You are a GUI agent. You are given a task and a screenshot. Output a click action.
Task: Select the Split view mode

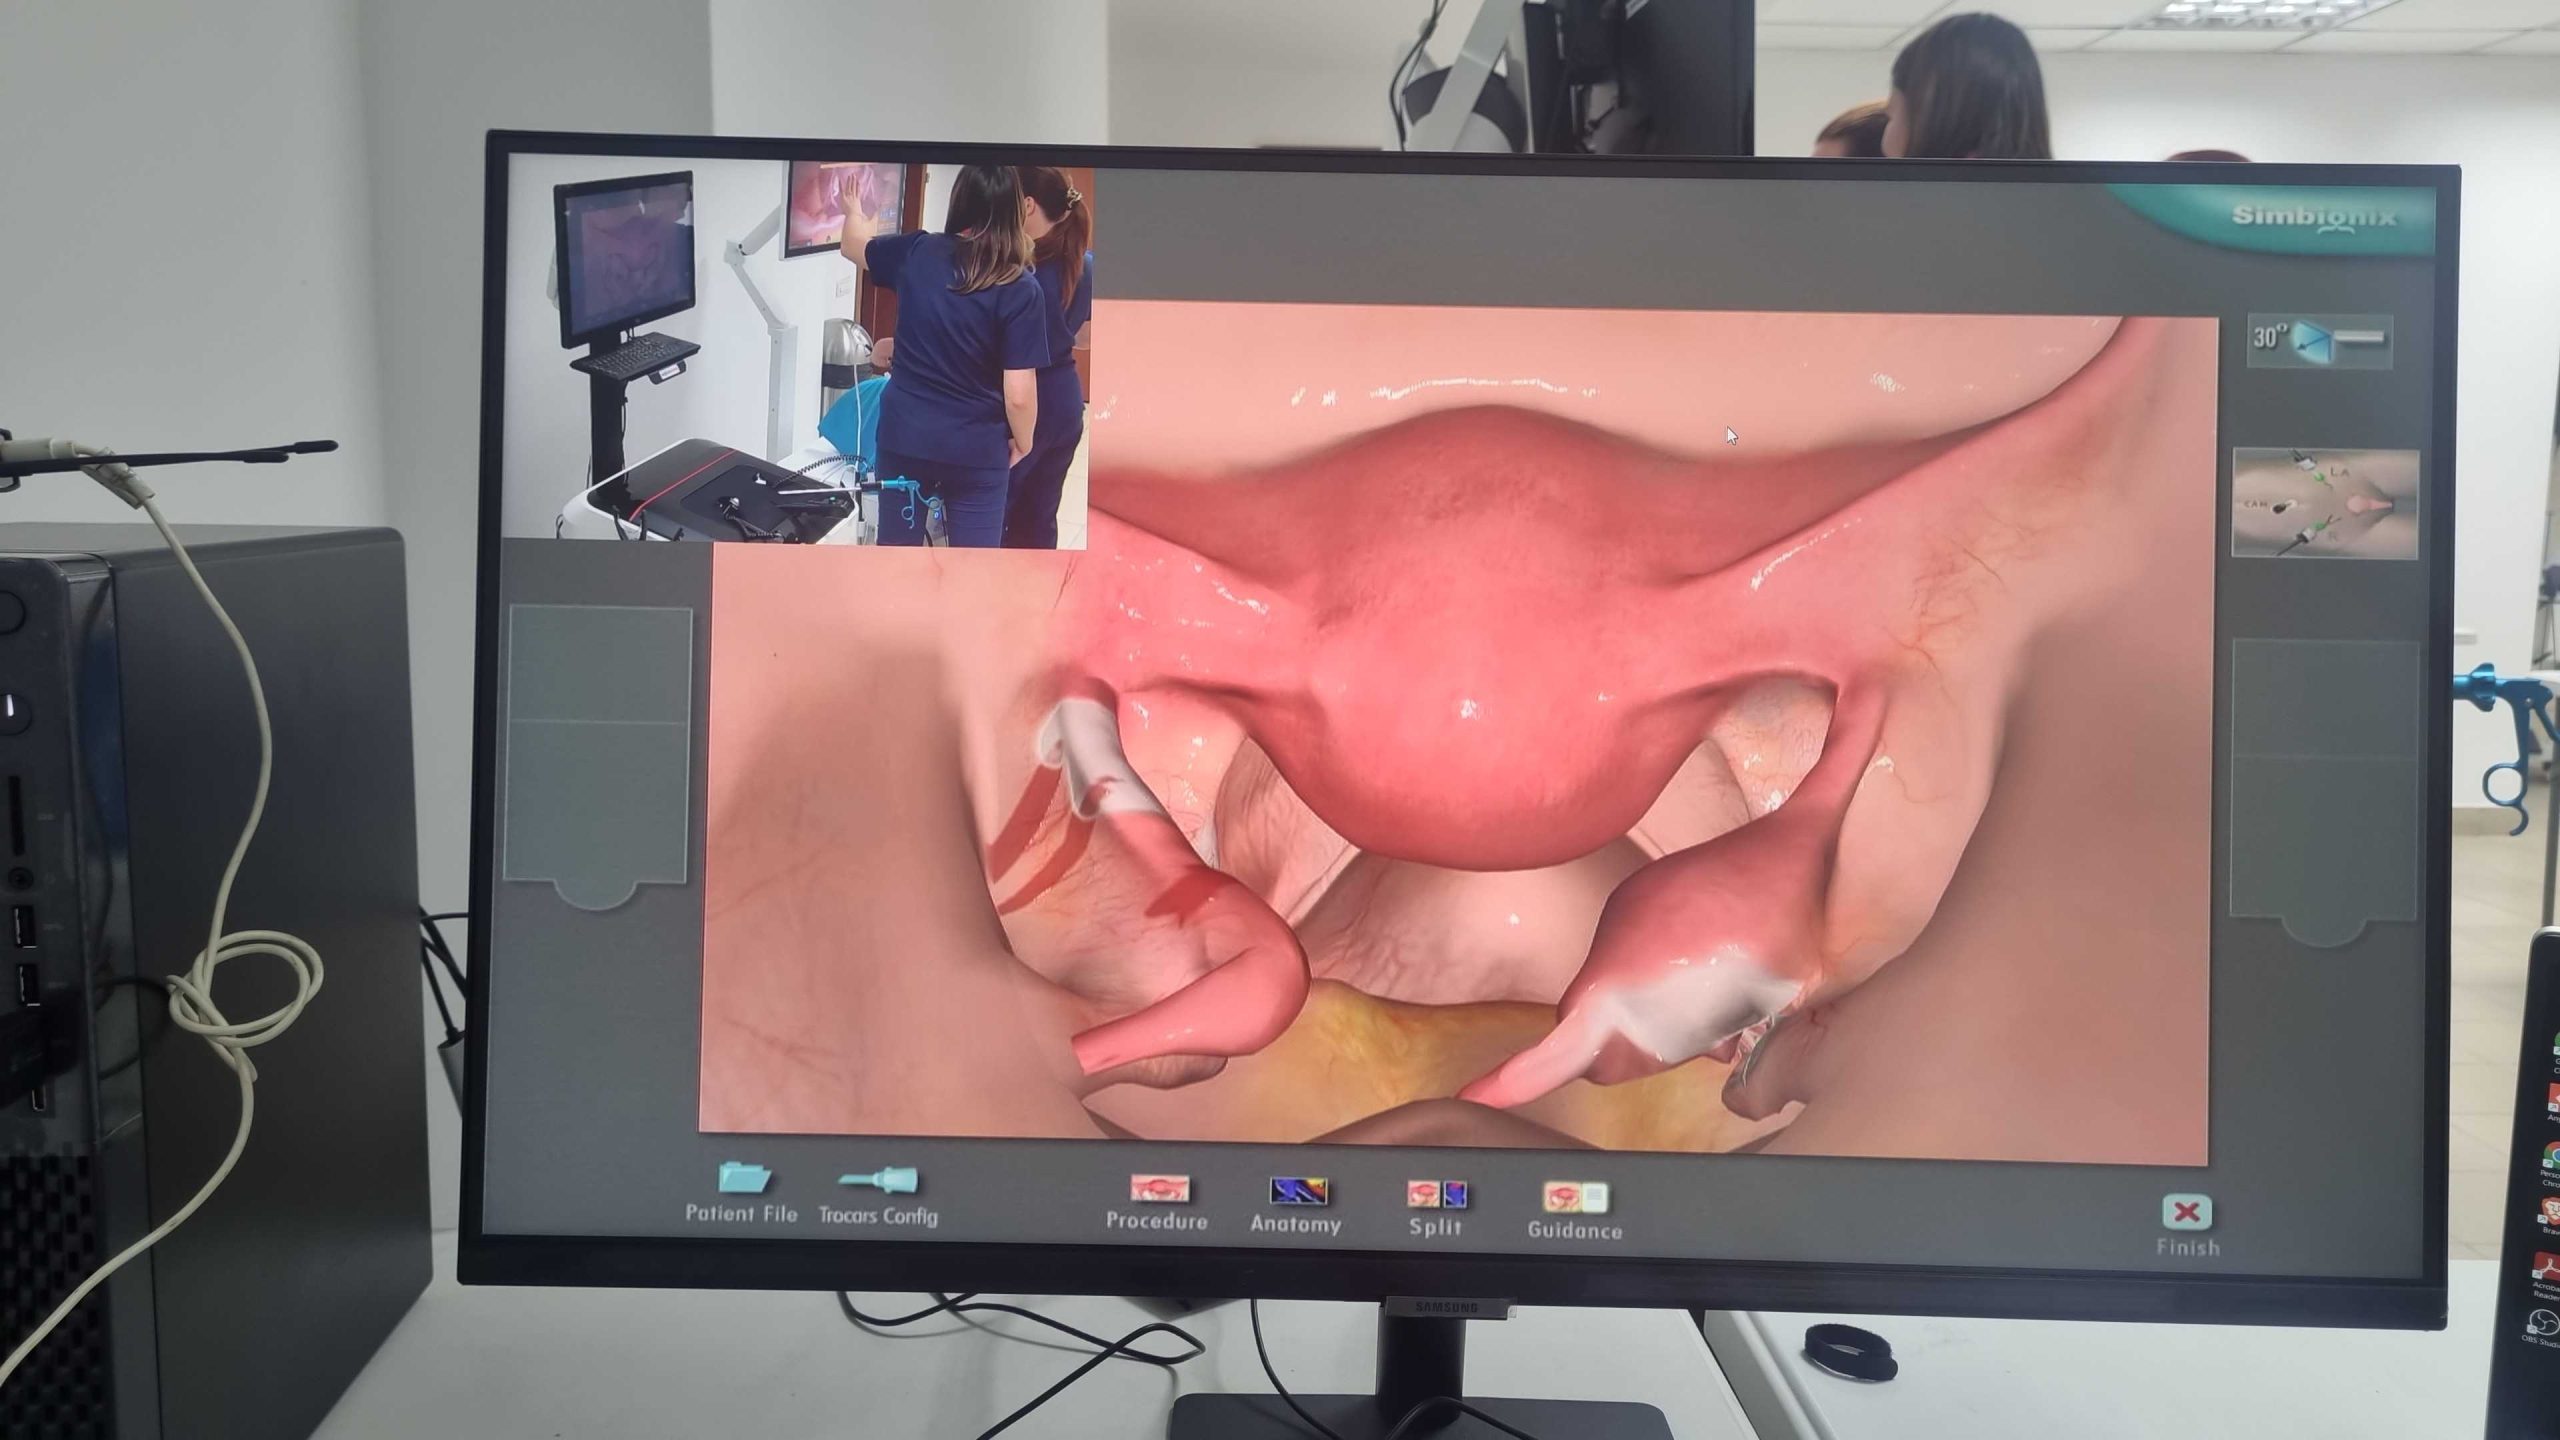(1436, 1196)
